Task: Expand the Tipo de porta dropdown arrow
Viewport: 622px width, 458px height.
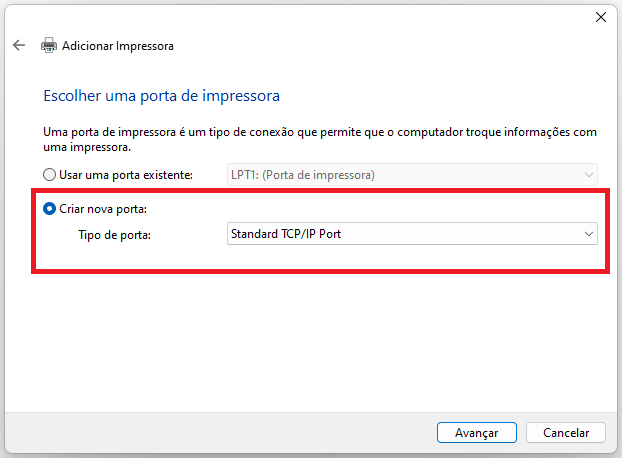Action: [x=589, y=234]
